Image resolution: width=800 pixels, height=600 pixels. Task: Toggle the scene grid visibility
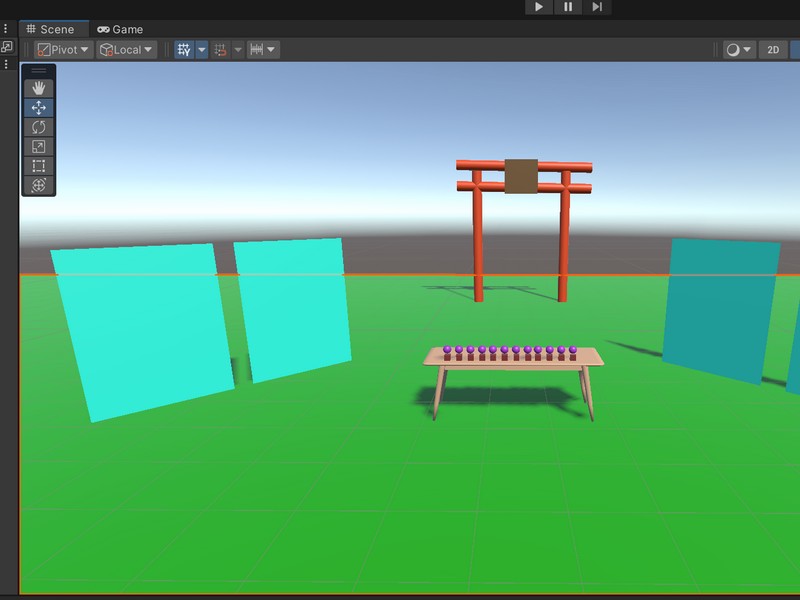pos(184,49)
